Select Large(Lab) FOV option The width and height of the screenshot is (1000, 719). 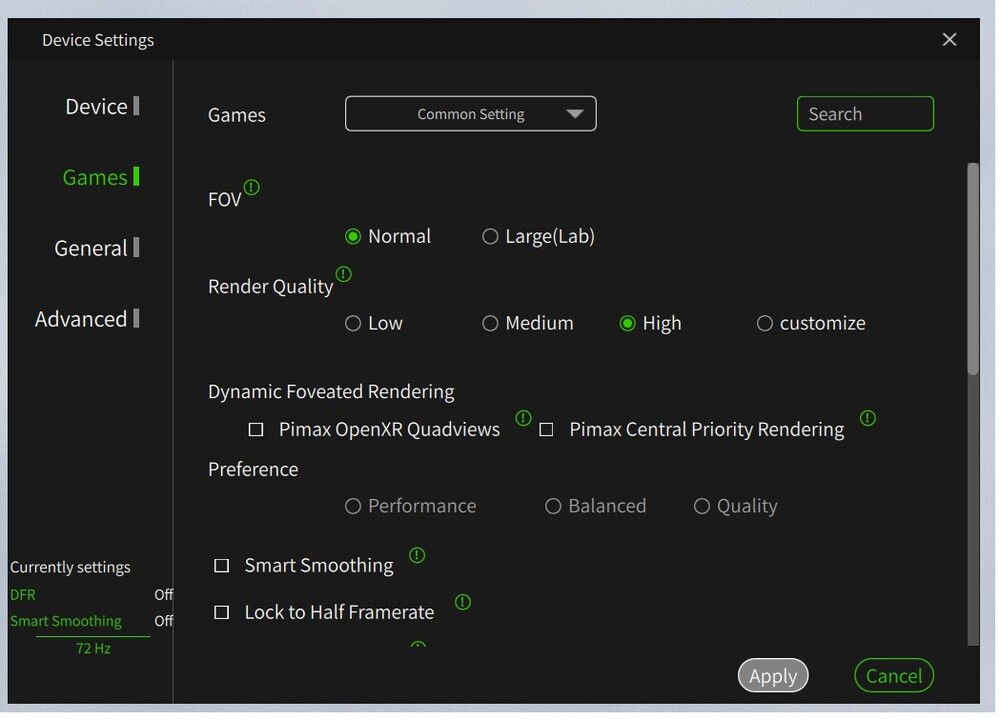[490, 237]
